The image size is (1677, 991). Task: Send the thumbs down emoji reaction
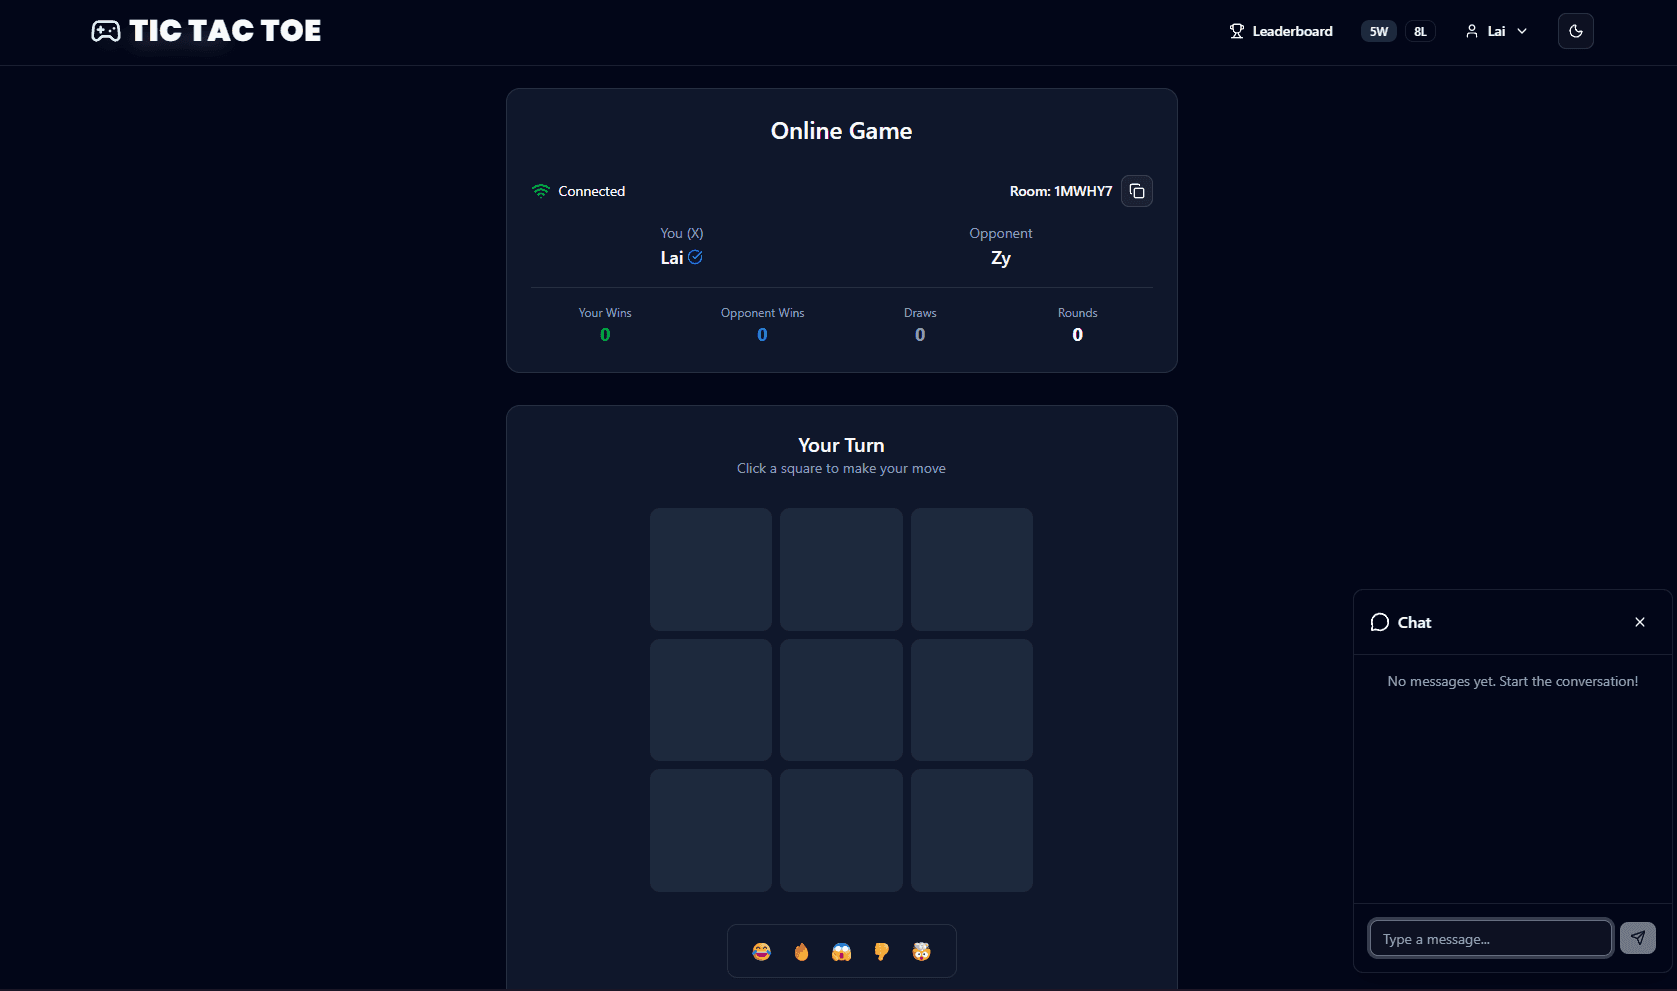(882, 951)
